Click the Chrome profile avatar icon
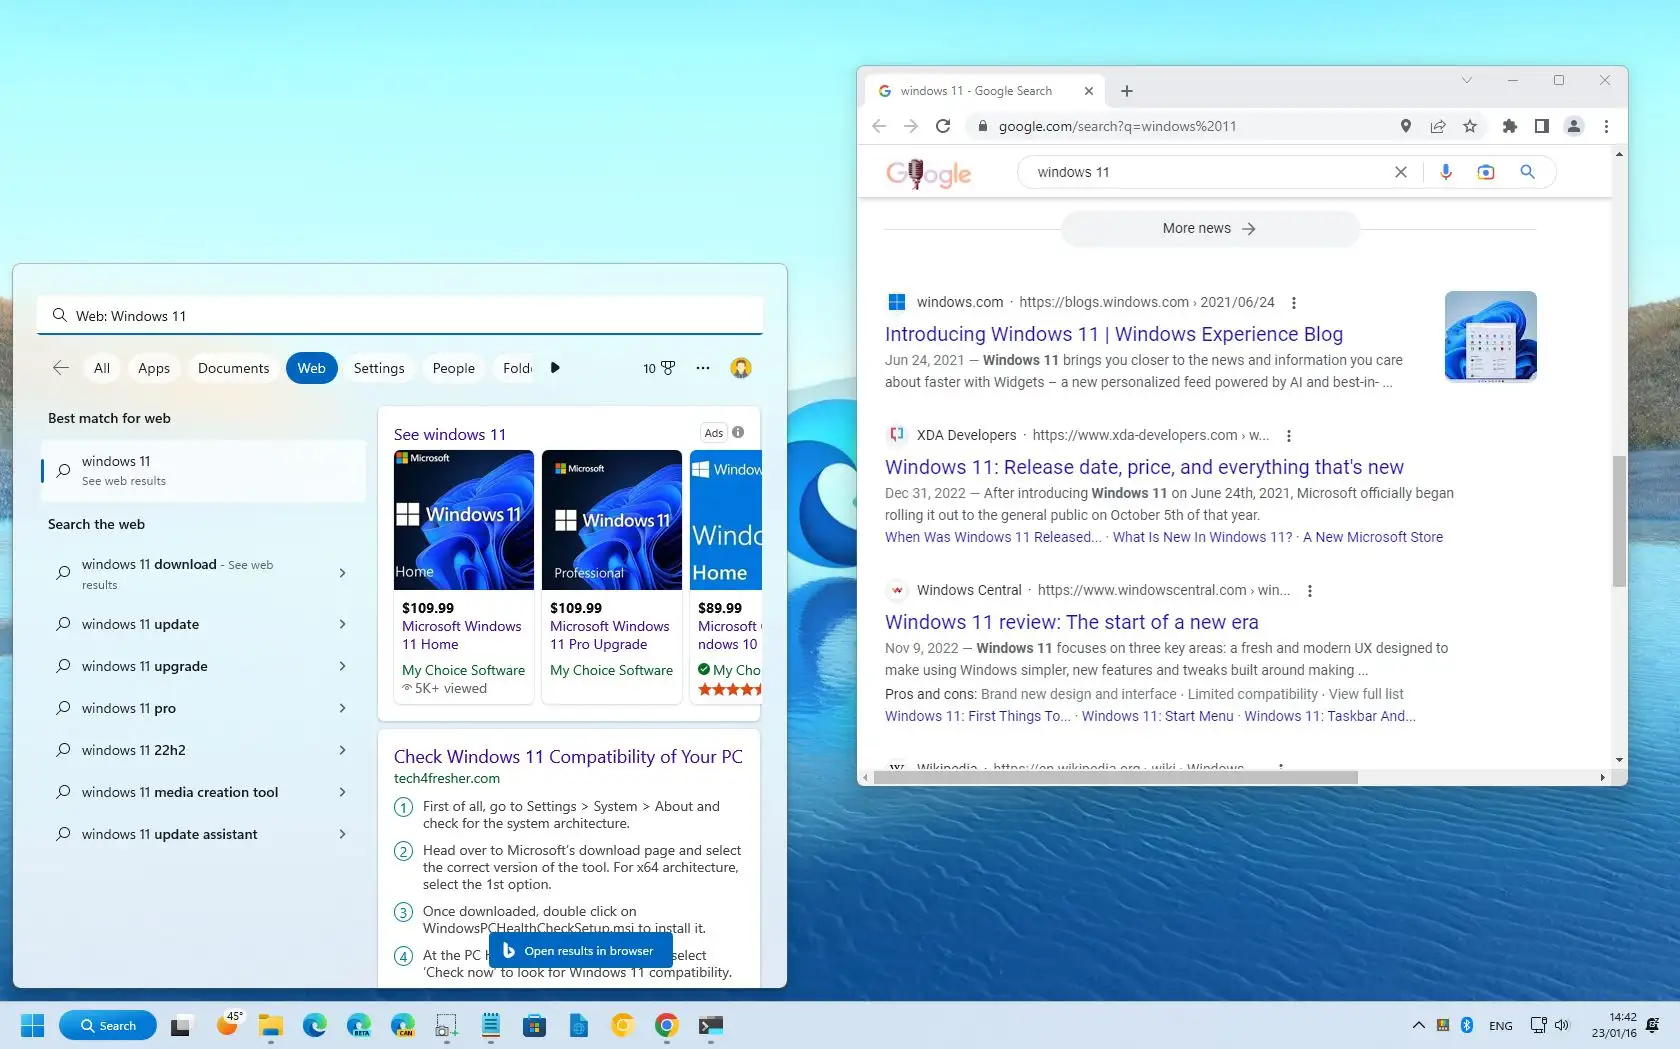 tap(1574, 126)
